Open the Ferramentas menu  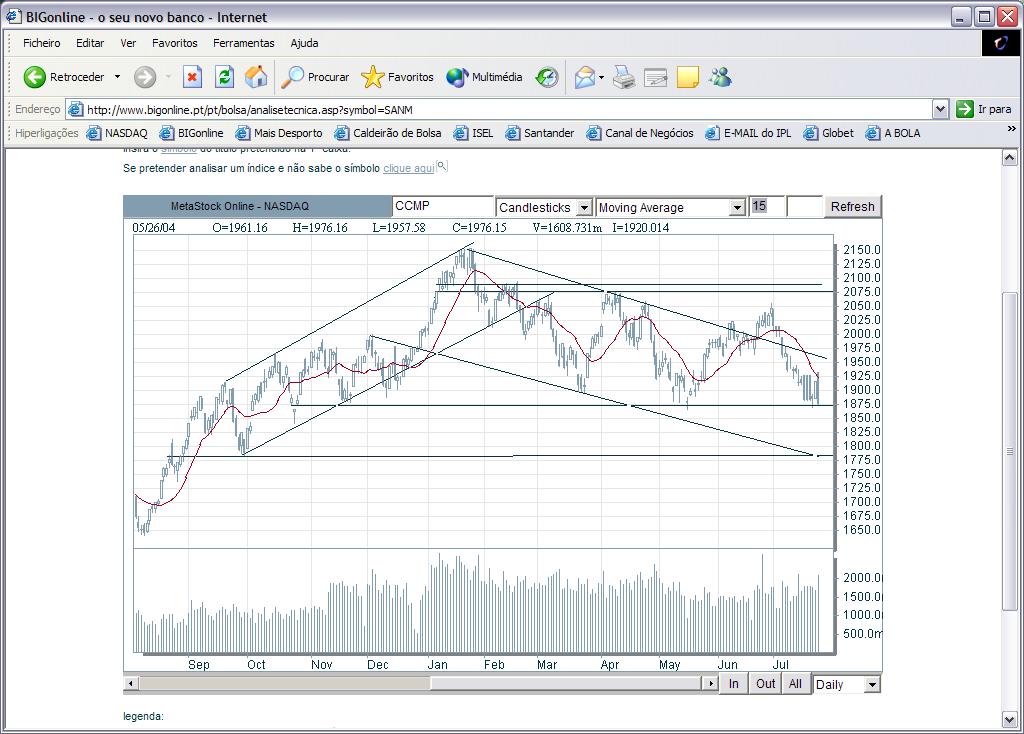243,43
